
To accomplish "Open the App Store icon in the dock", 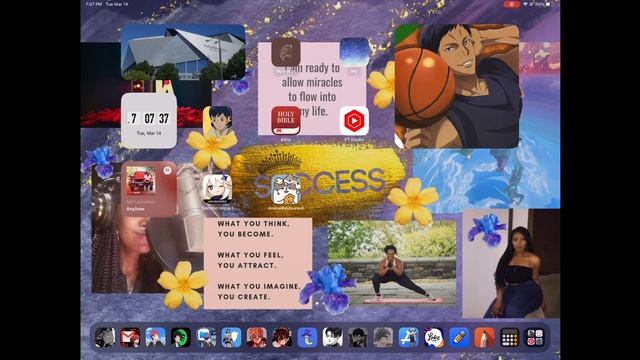I will 409,338.
